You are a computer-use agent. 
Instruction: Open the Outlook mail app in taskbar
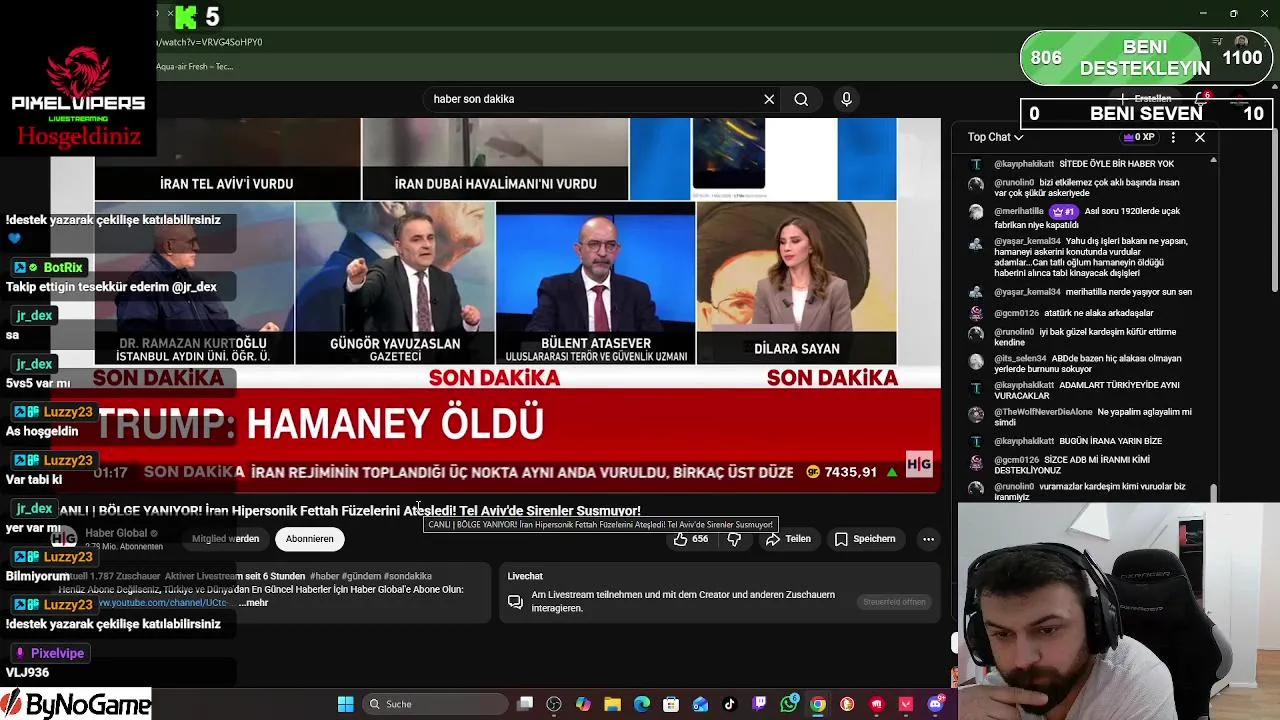click(x=700, y=704)
